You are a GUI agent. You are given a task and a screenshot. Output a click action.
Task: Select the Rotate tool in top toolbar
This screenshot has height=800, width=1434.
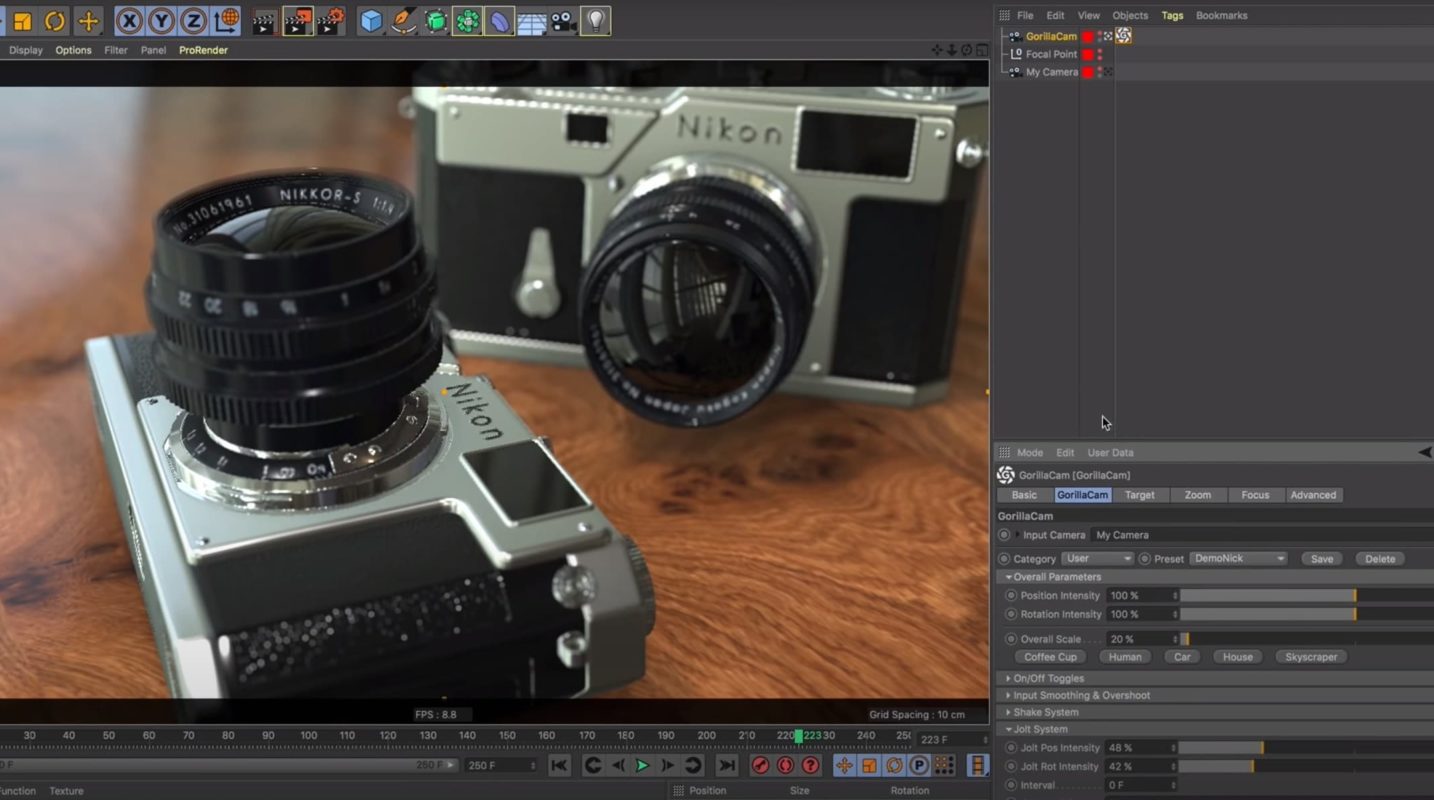point(55,20)
